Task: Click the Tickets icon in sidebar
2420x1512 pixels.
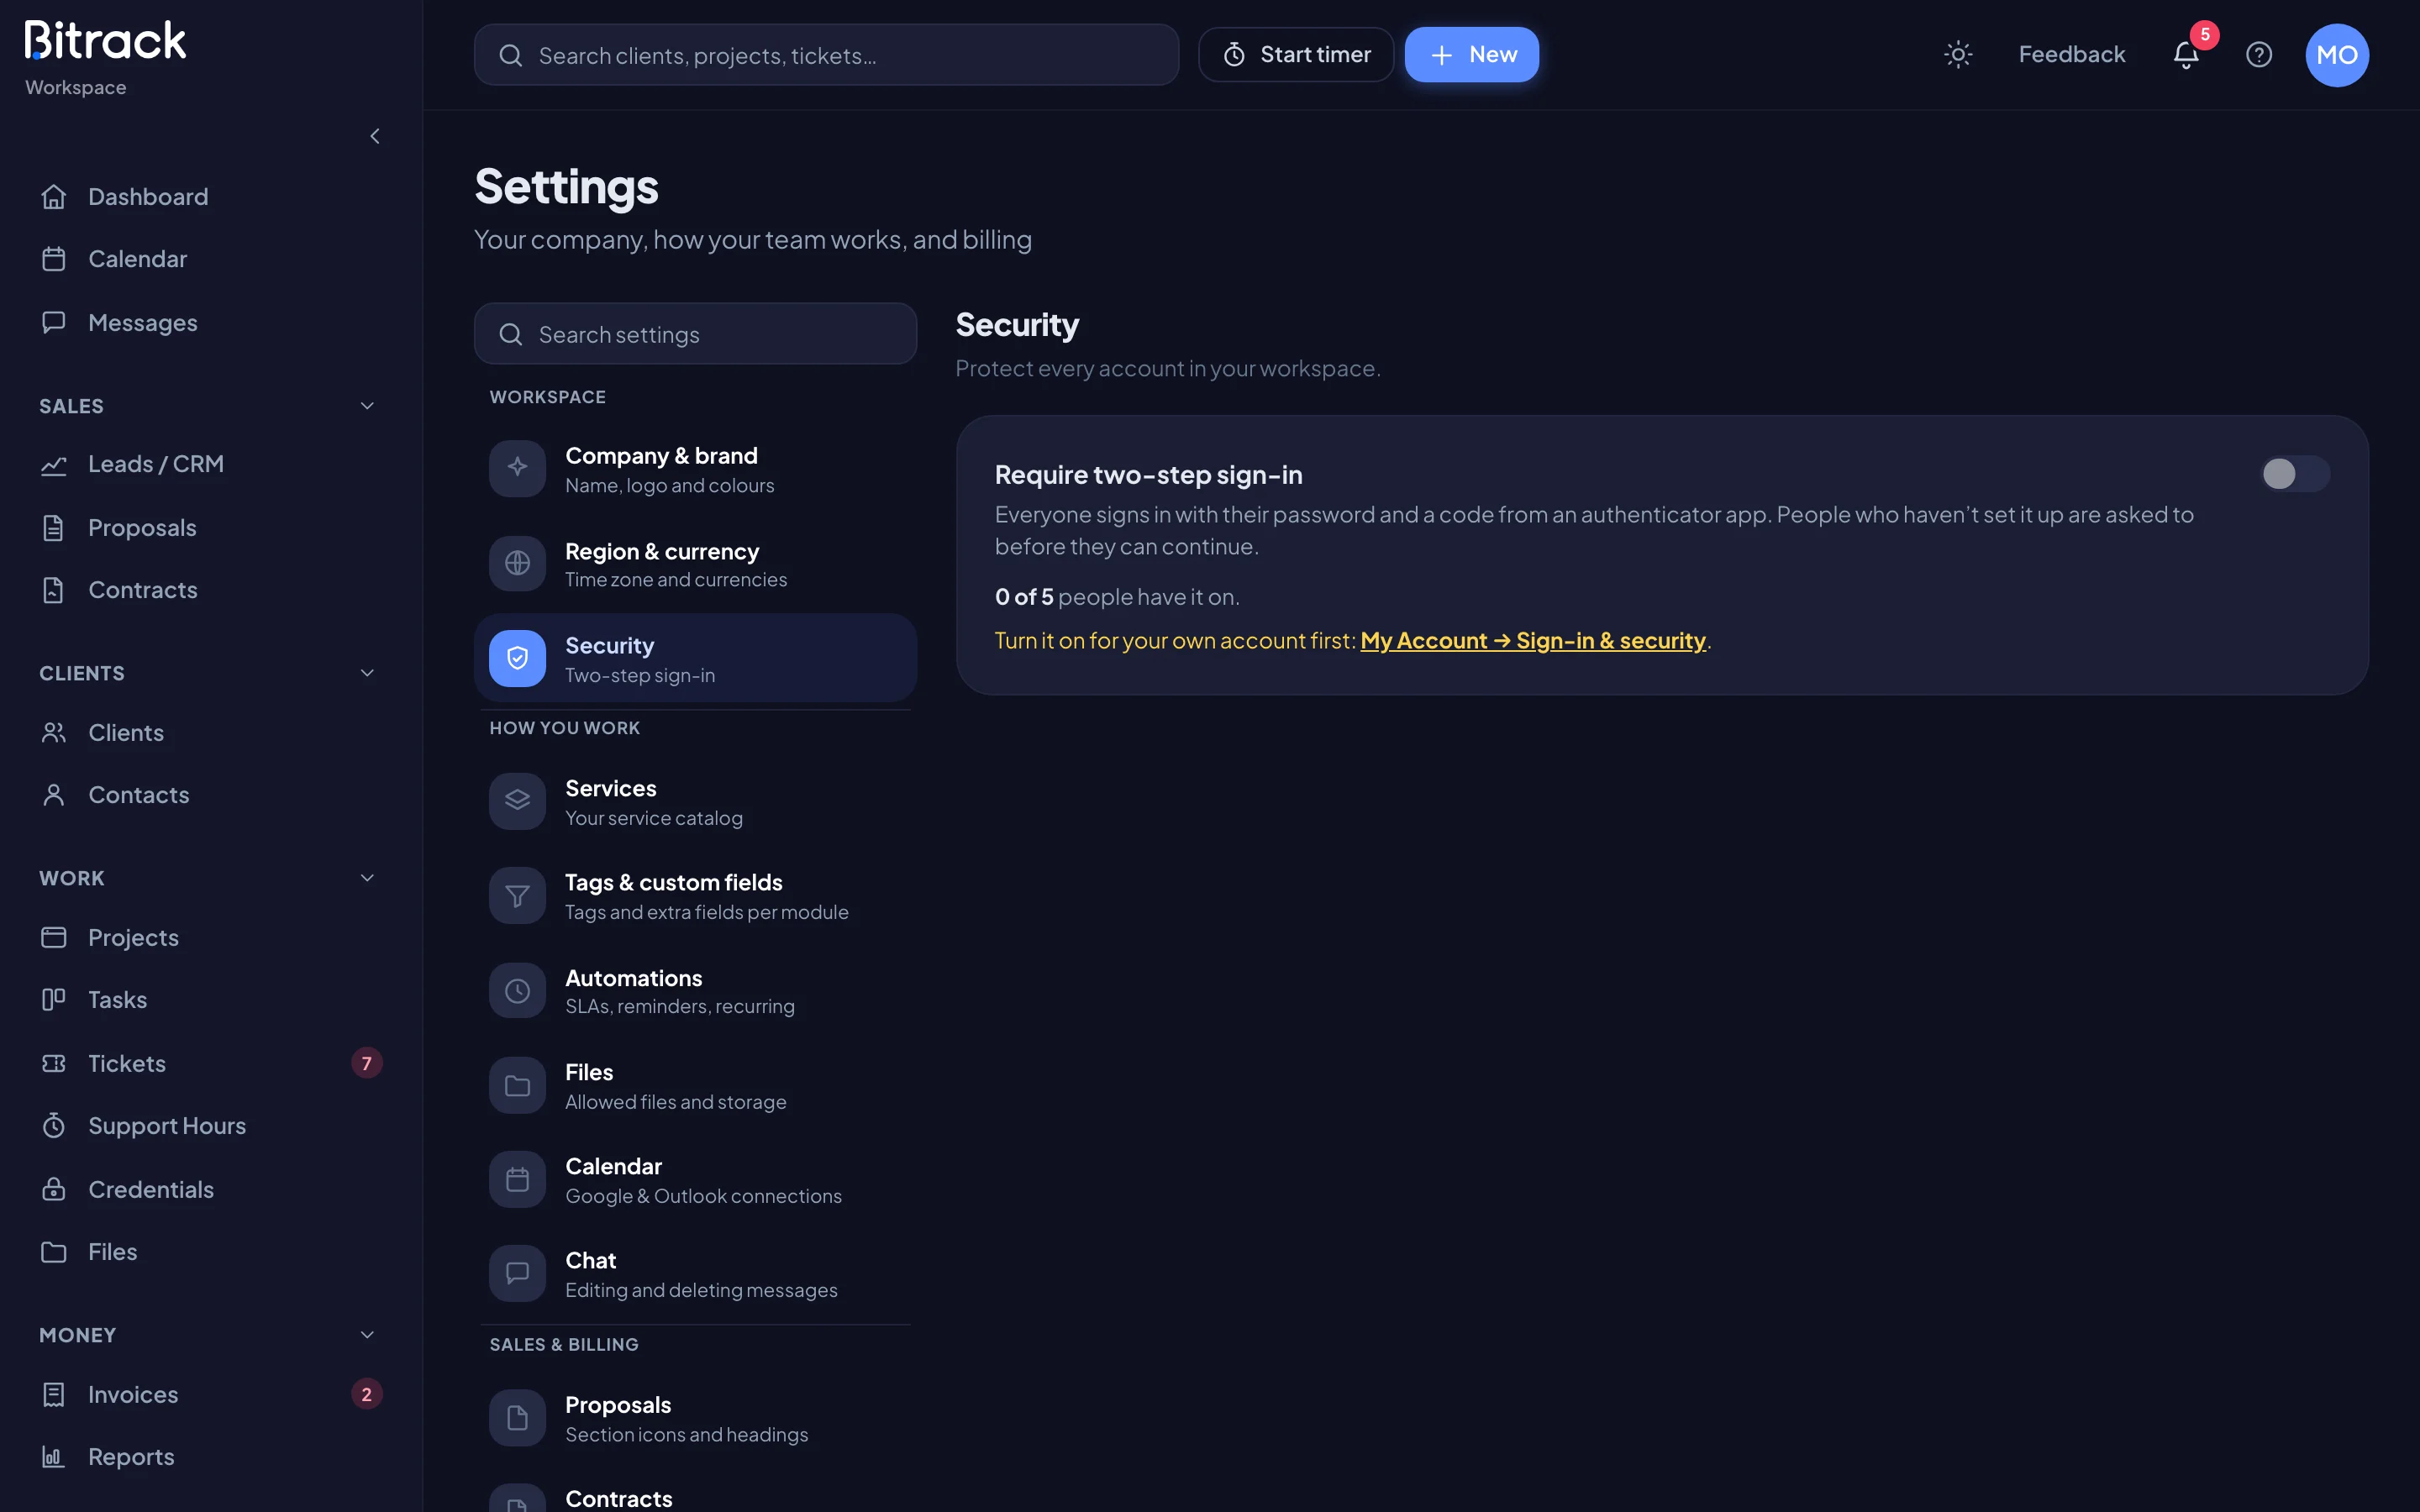Action: click(54, 1063)
